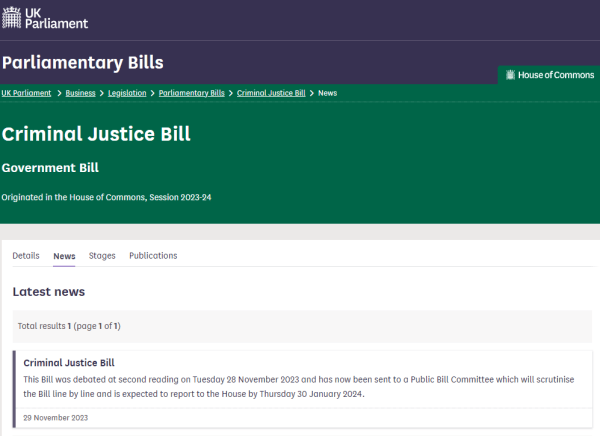The height and width of the screenshot is (436, 600).
Task: Switch to the Details tab
Action: point(26,256)
